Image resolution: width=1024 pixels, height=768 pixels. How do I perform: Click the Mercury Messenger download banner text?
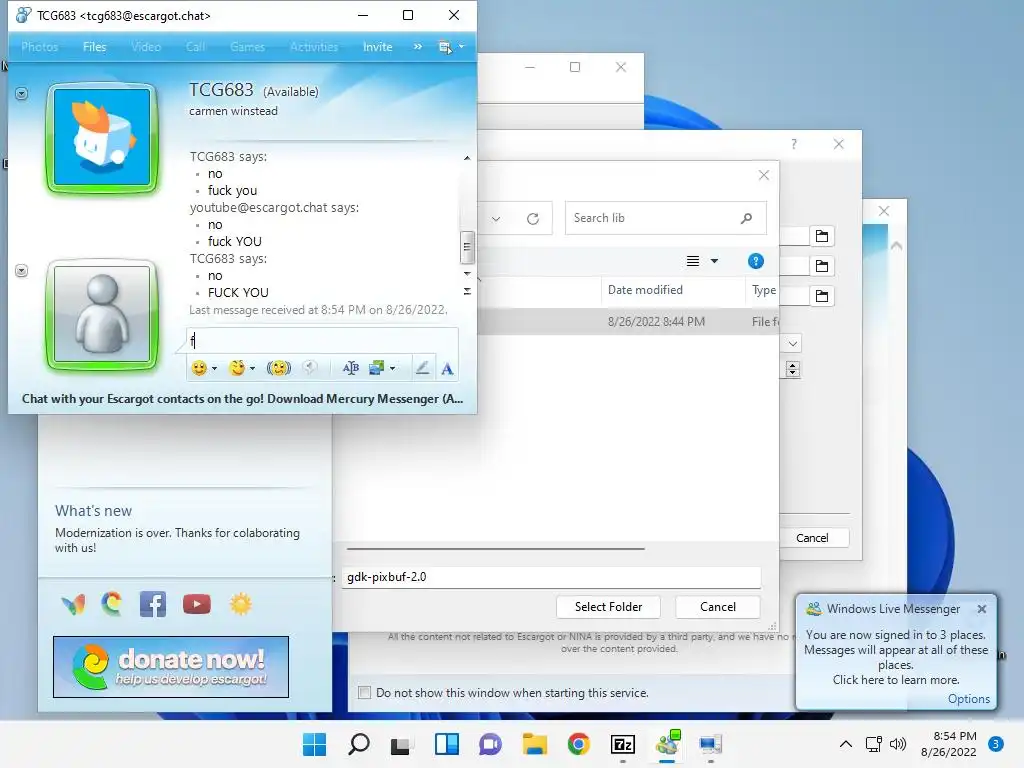[242, 398]
